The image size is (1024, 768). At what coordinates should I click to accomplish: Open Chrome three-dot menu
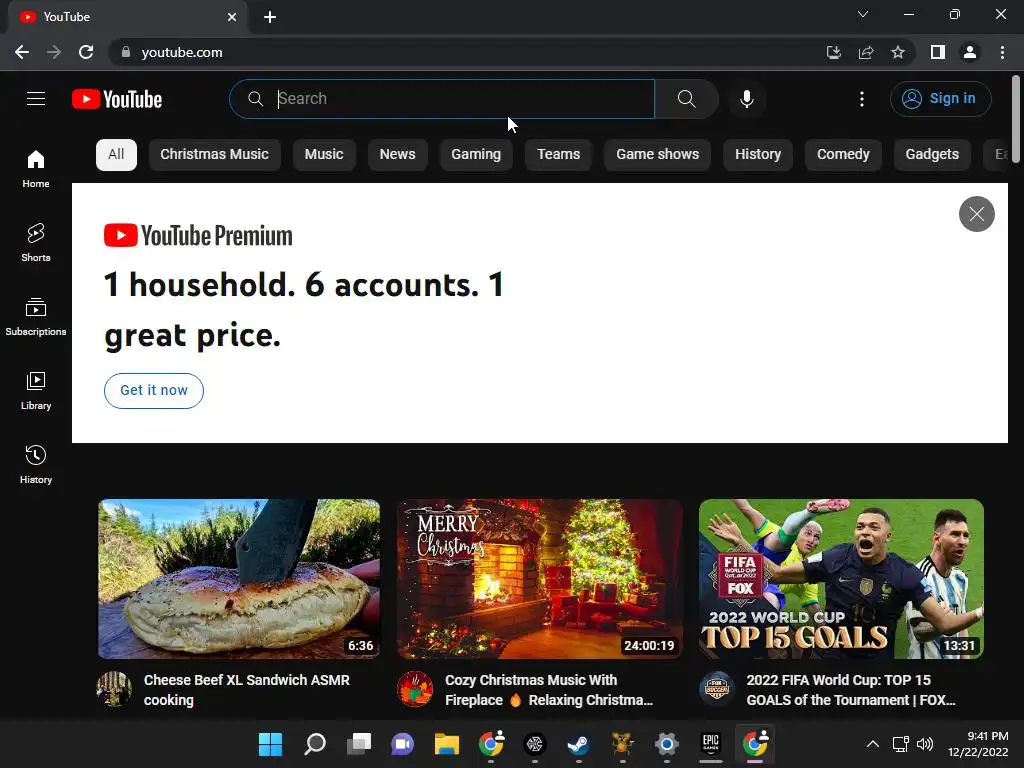click(x=1002, y=52)
